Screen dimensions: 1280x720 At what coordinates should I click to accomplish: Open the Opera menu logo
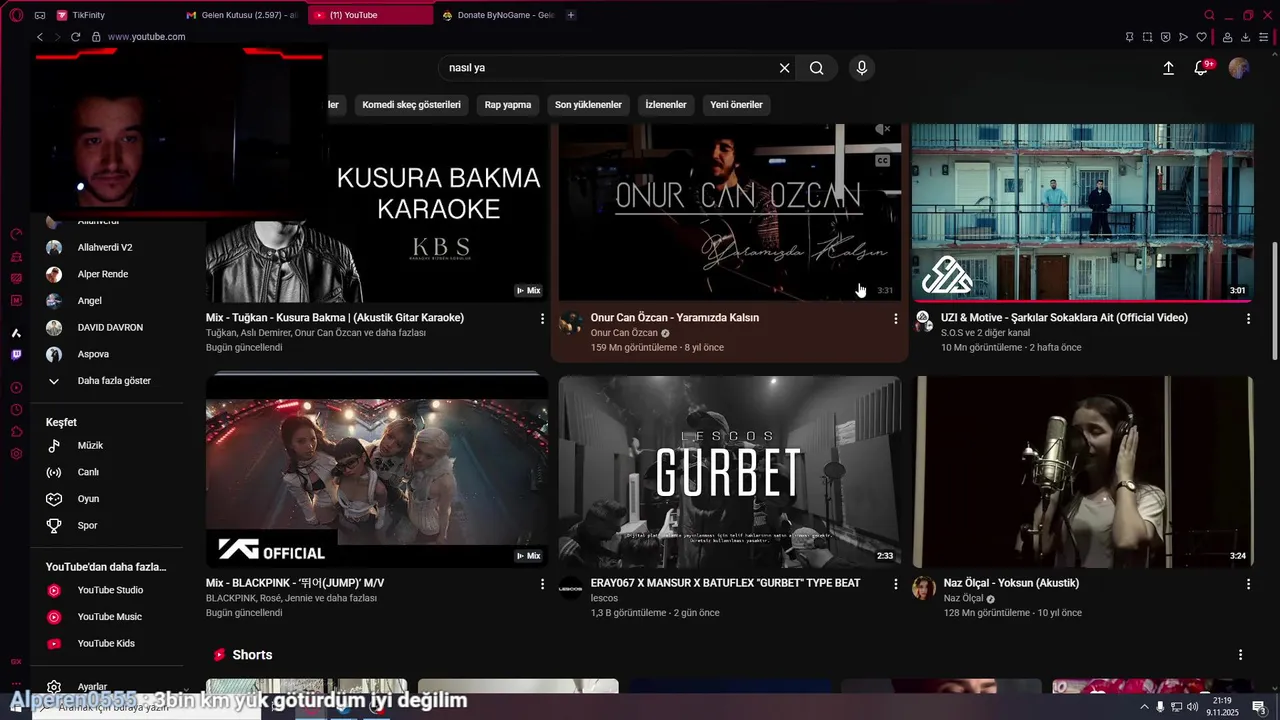pyautogui.click(x=16, y=15)
